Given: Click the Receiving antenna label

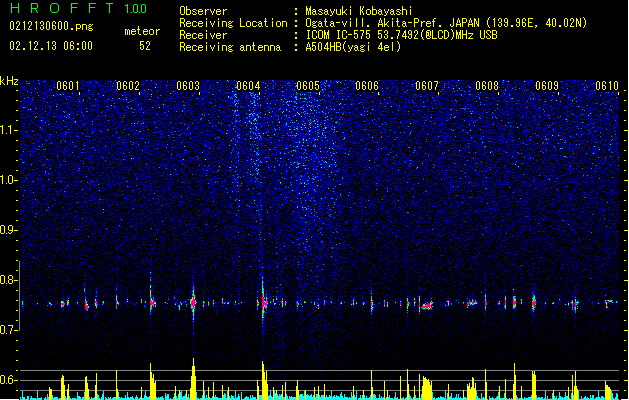Looking at the screenshot, I should point(230,47).
